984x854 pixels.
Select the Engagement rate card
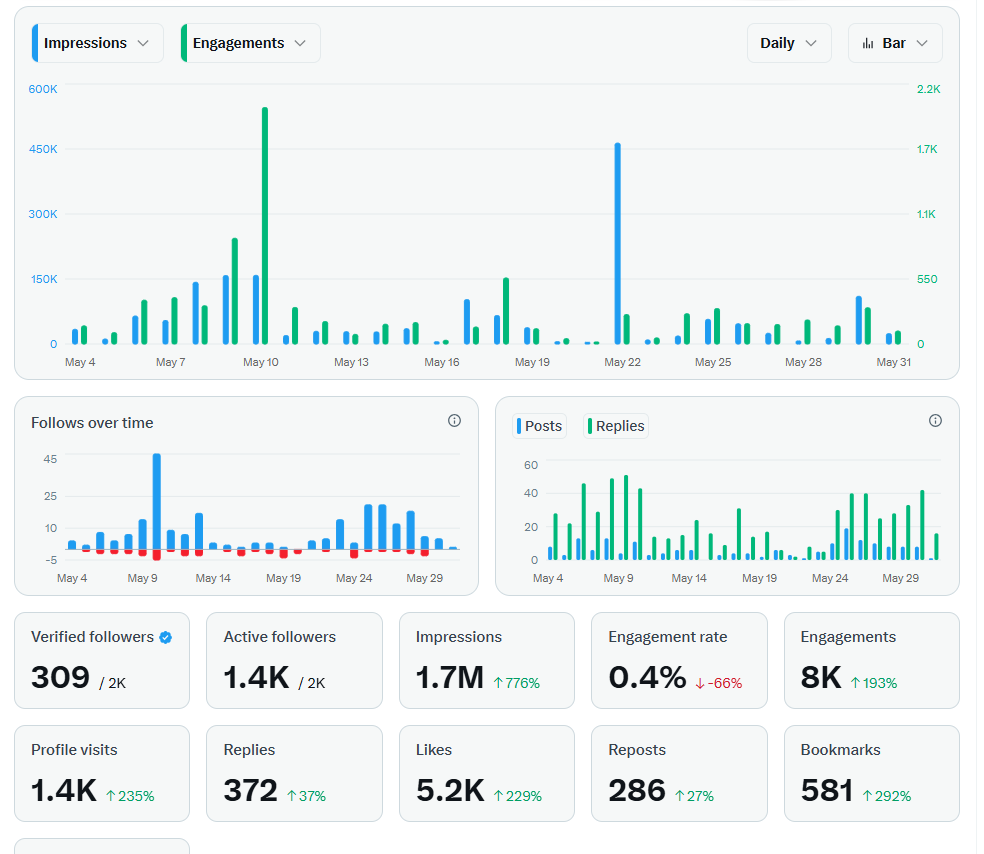(x=679, y=661)
